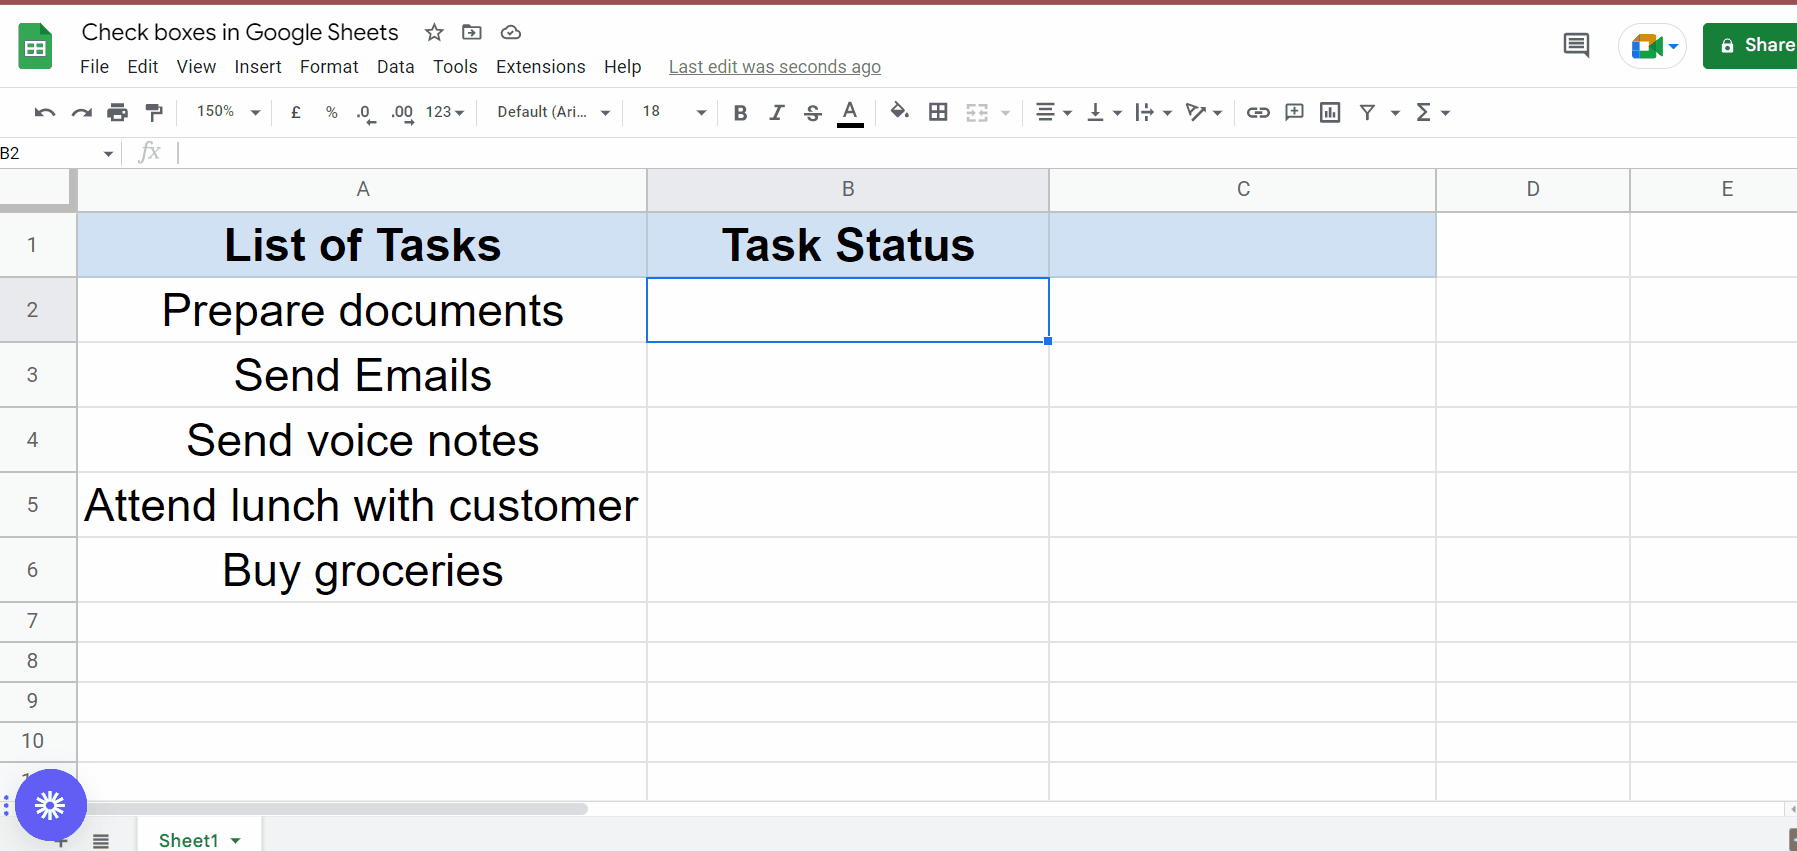Click the Insert comment icon
The image size is (1797, 851).
[x=1294, y=112]
